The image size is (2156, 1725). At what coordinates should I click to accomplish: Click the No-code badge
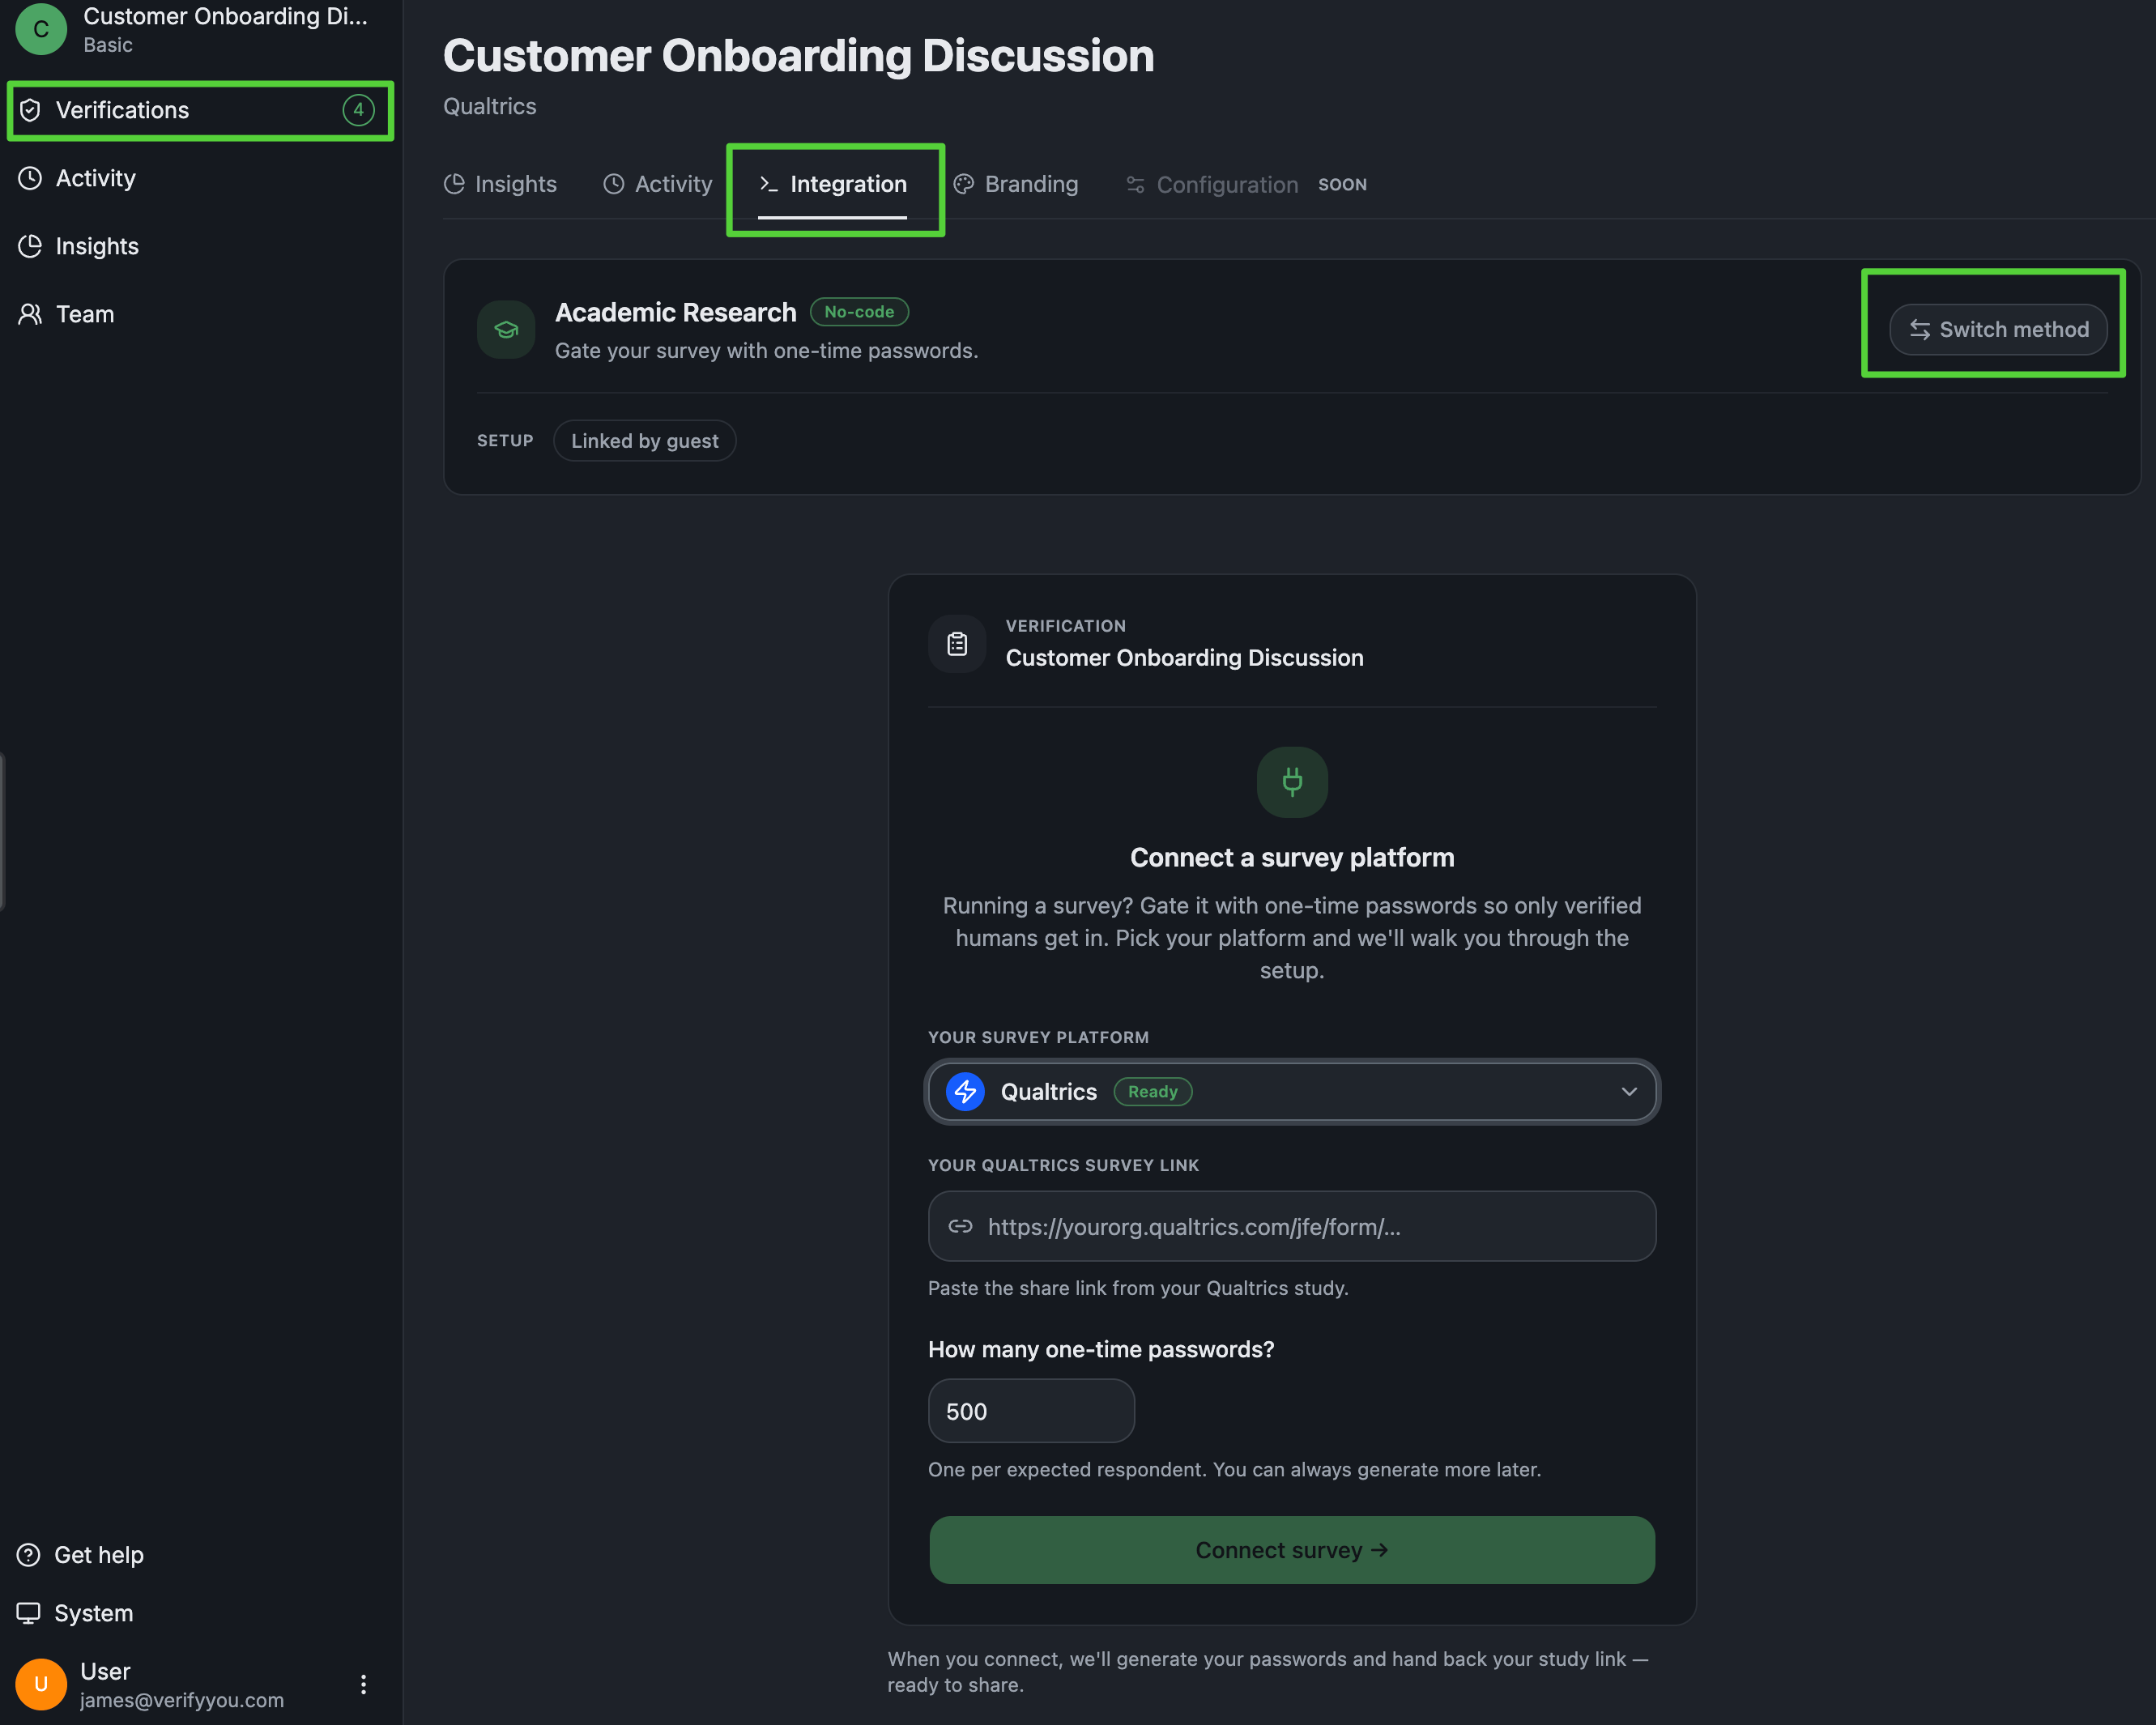pyautogui.click(x=859, y=312)
